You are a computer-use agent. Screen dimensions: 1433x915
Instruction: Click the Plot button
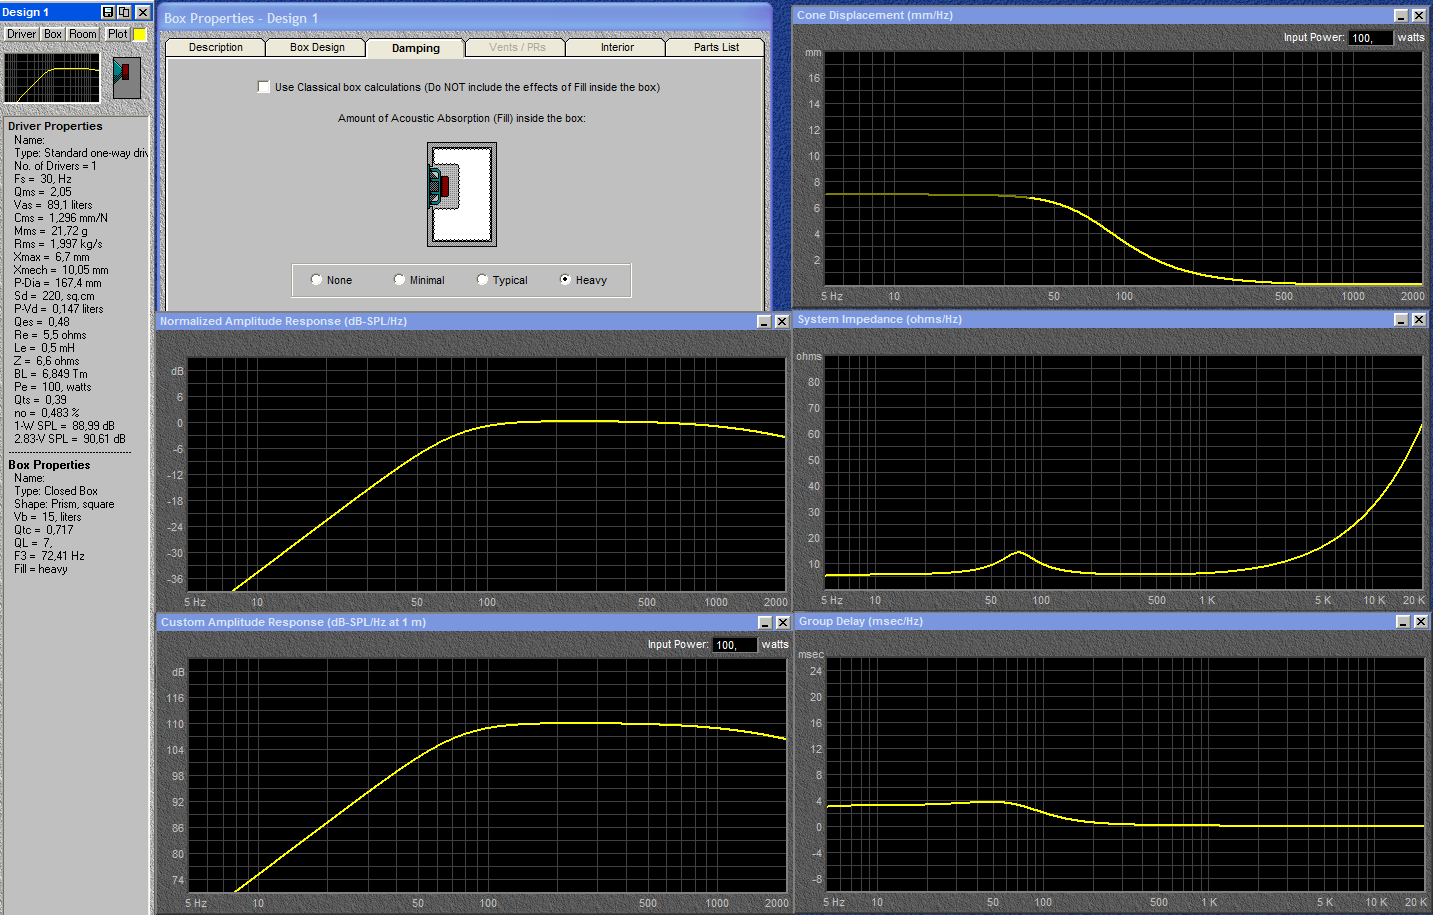(x=117, y=34)
